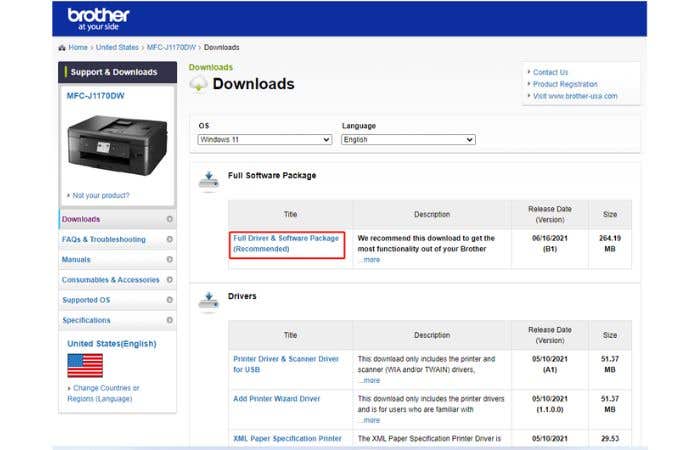Click Drivers section download icon
The height and width of the screenshot is (450, 700).
pos(208,301)
